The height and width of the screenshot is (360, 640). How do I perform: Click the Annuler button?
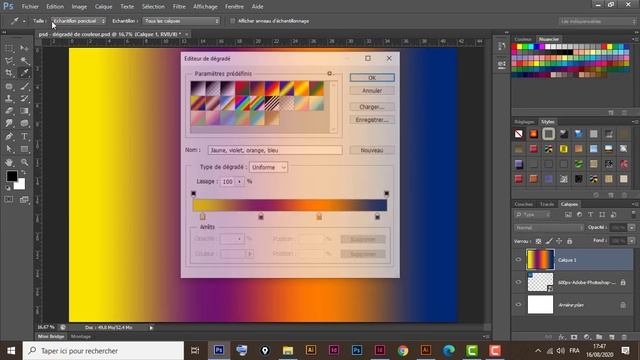coord(372,91)
